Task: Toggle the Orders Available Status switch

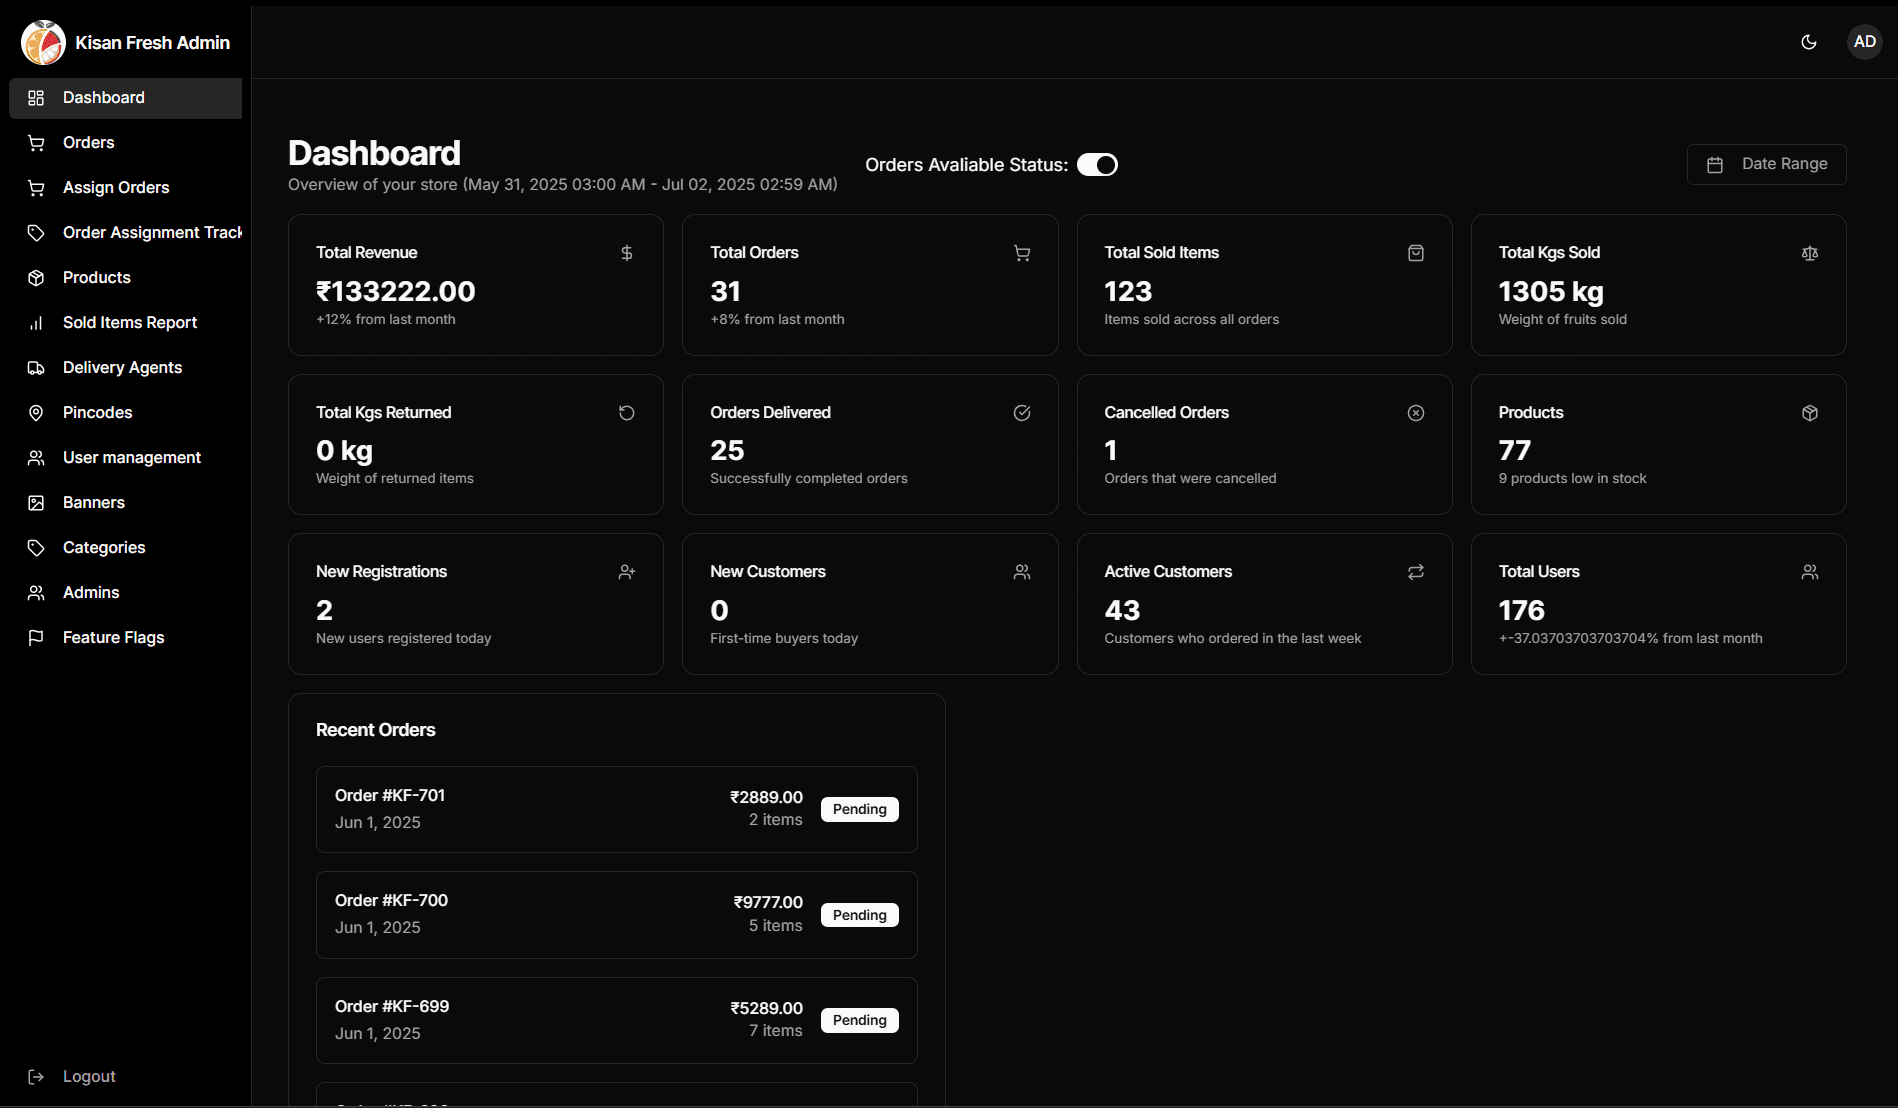Action: tap(1097, 165)
